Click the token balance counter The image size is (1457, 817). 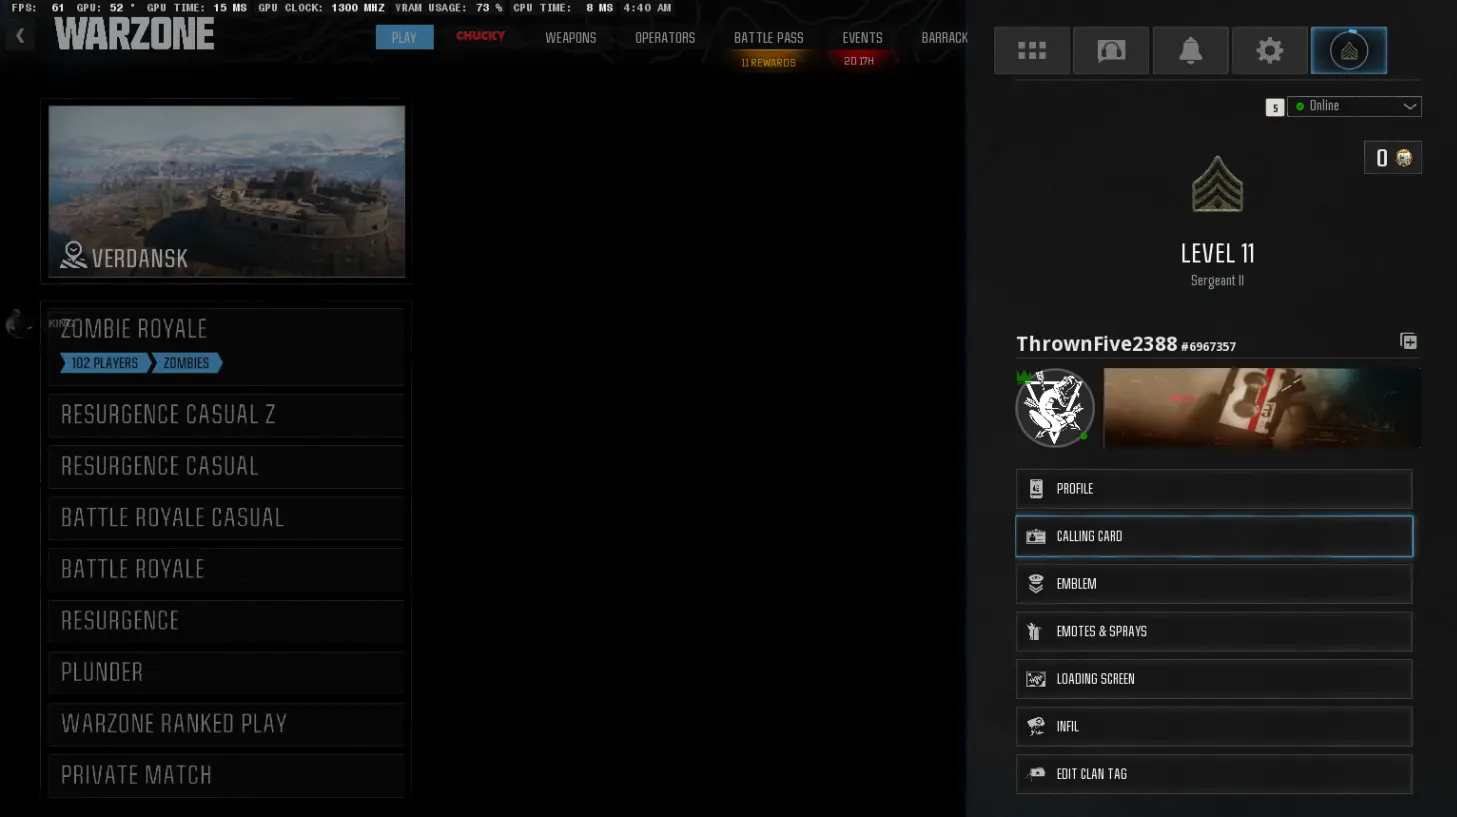tap(1392, 158)
